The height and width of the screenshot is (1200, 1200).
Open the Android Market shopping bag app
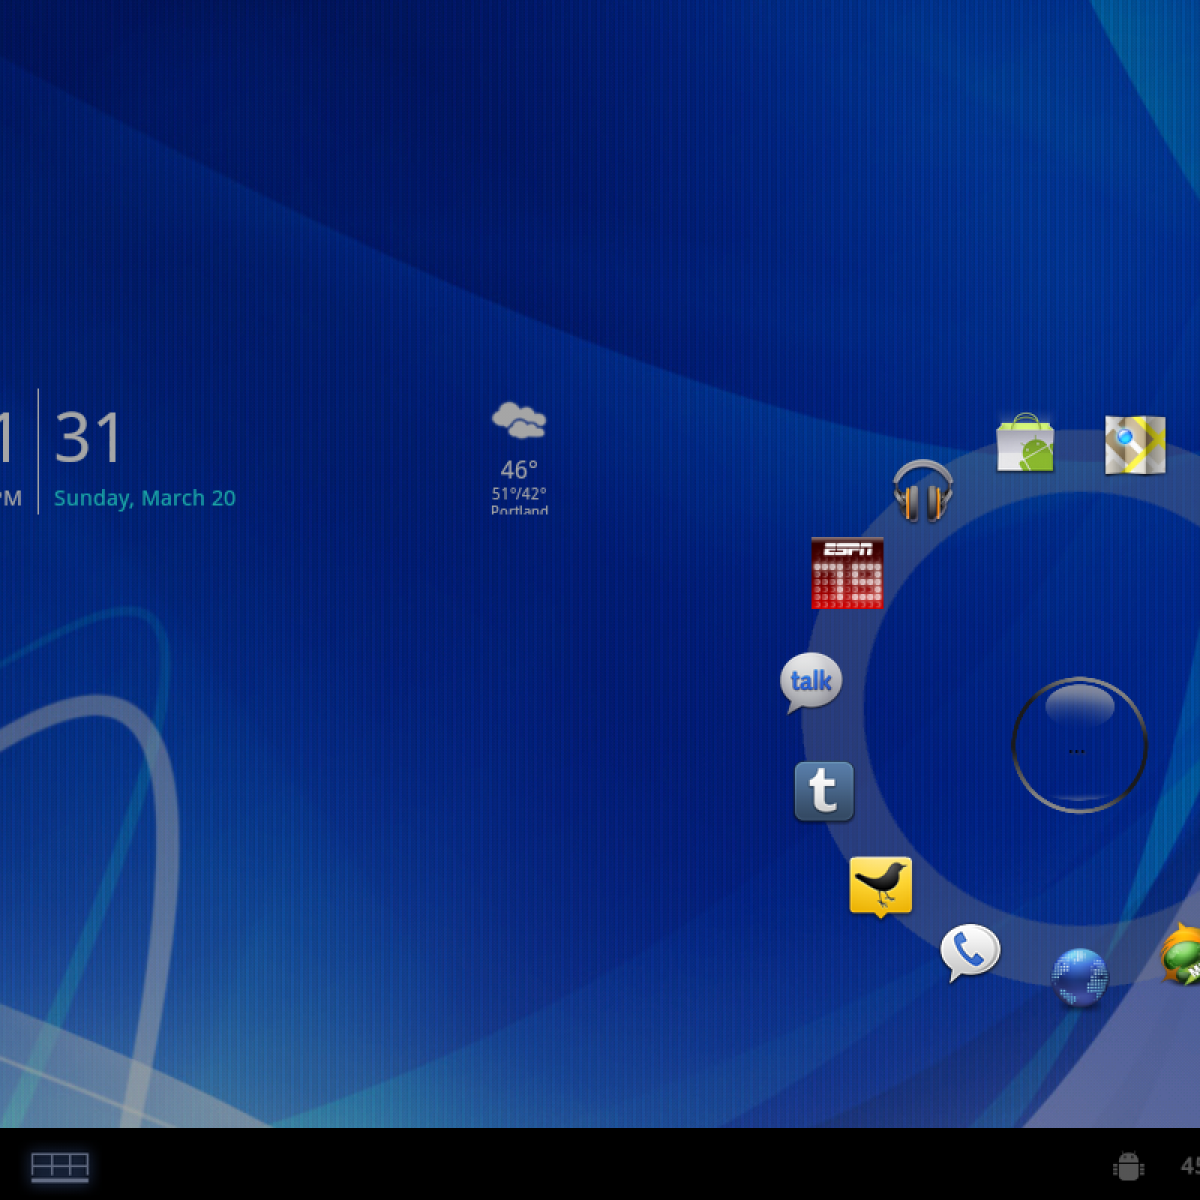pos(1025,443)
